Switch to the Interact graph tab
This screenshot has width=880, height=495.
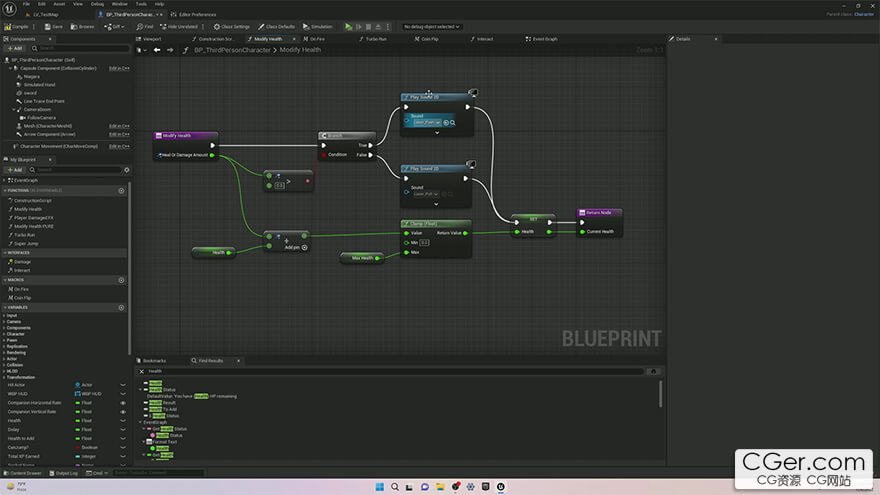click(482, 39)
